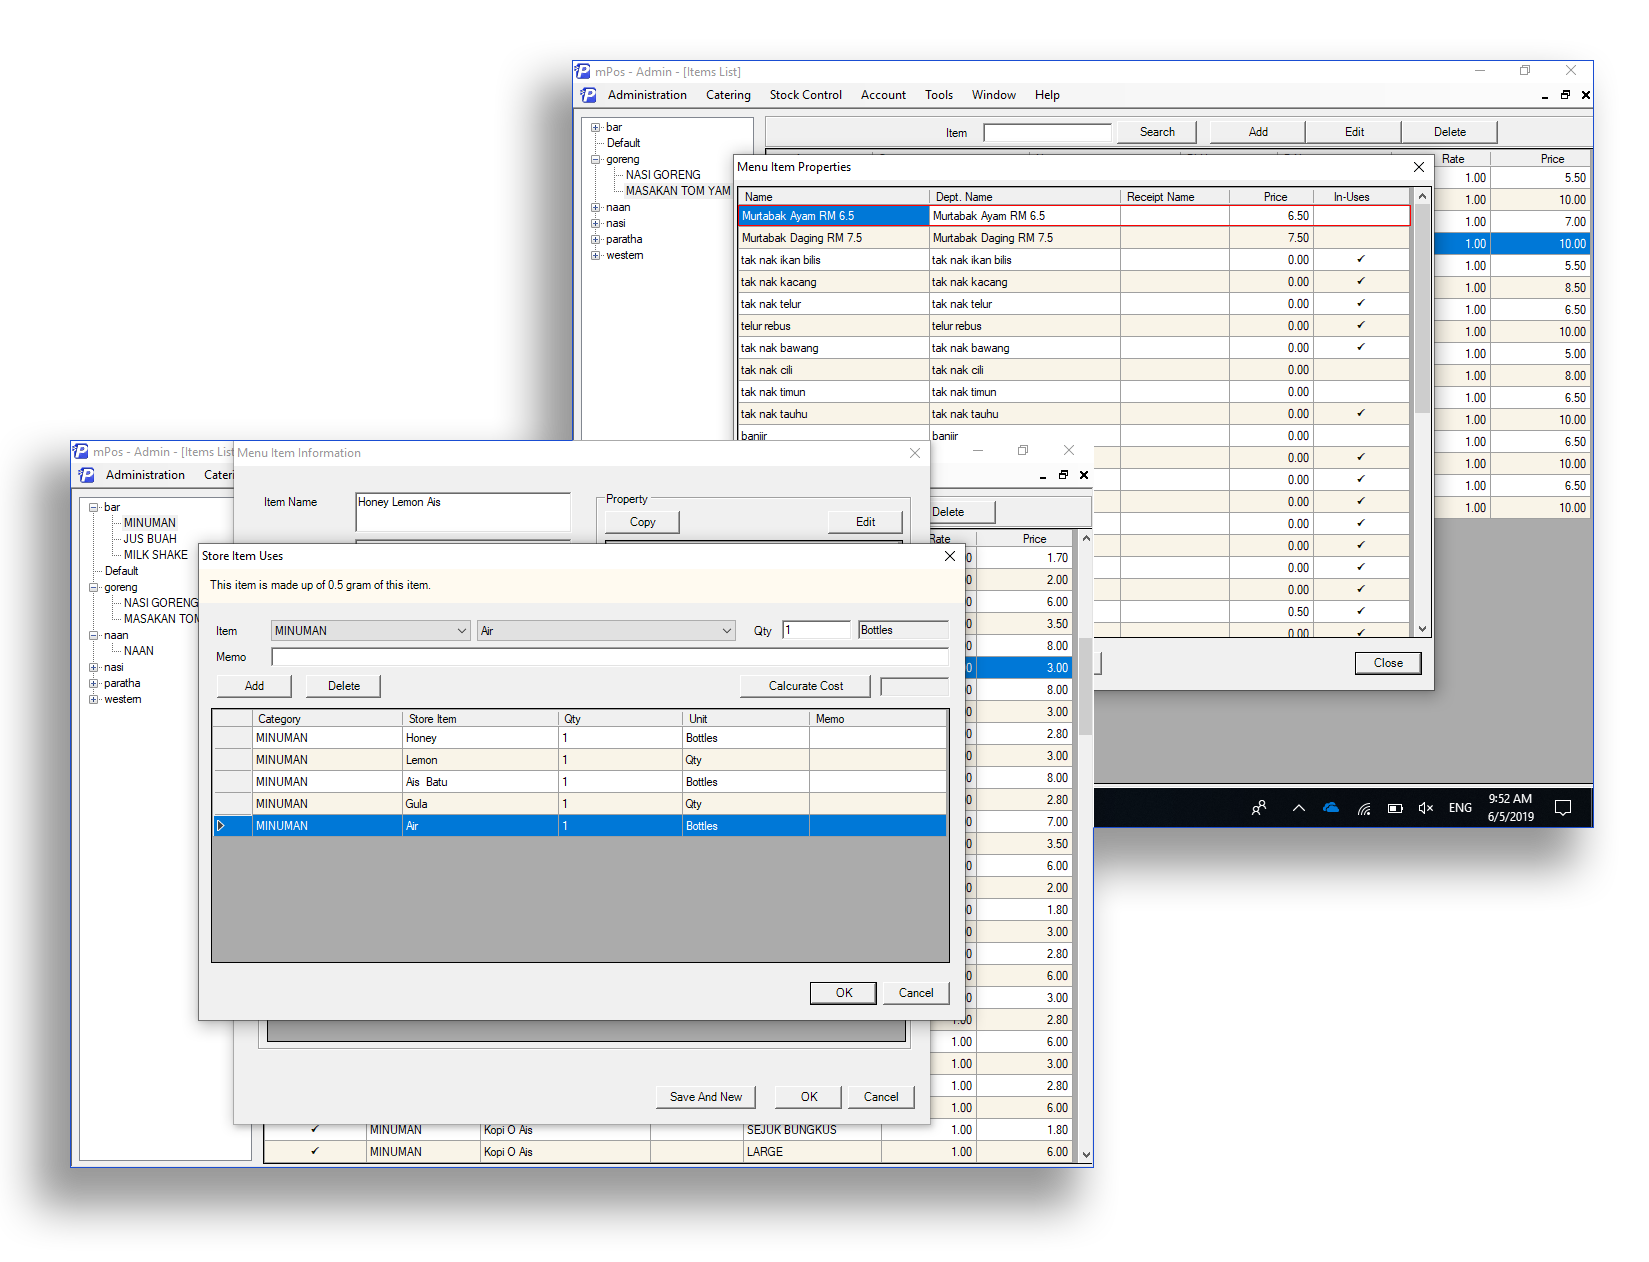The height and width of the screenshot is (1262, 1649).
Task: Open the Action Center notification icon
Action: click(x=1563, y=808)
